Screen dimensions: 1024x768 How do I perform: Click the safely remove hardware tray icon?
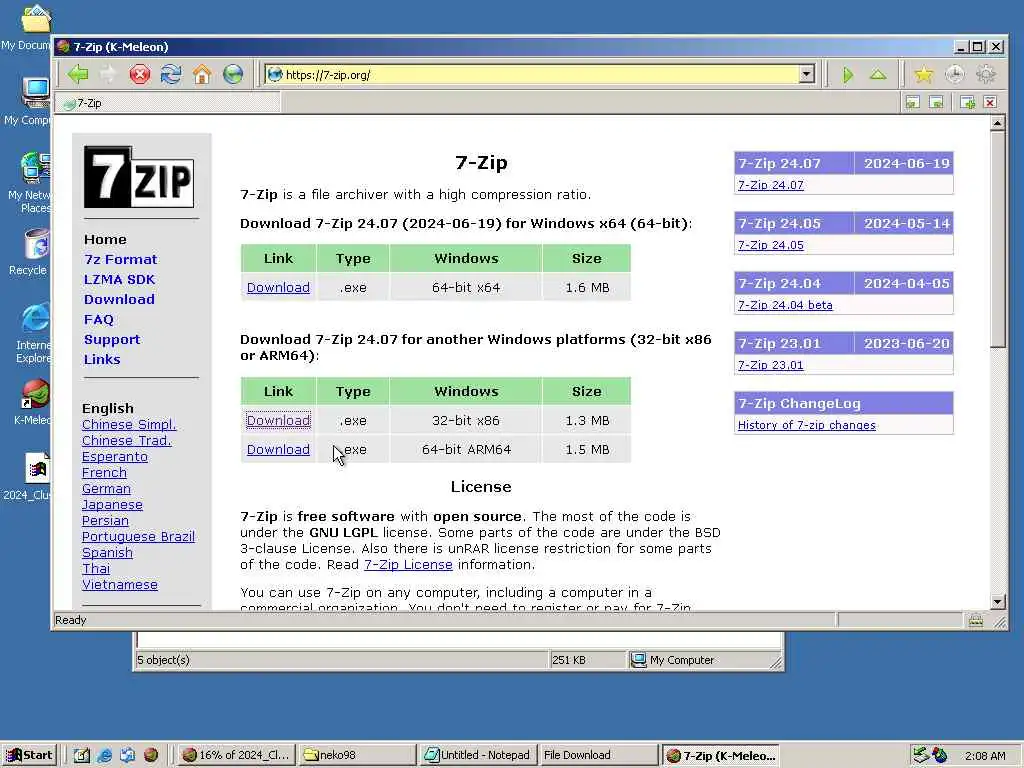[x=921, y=755]
